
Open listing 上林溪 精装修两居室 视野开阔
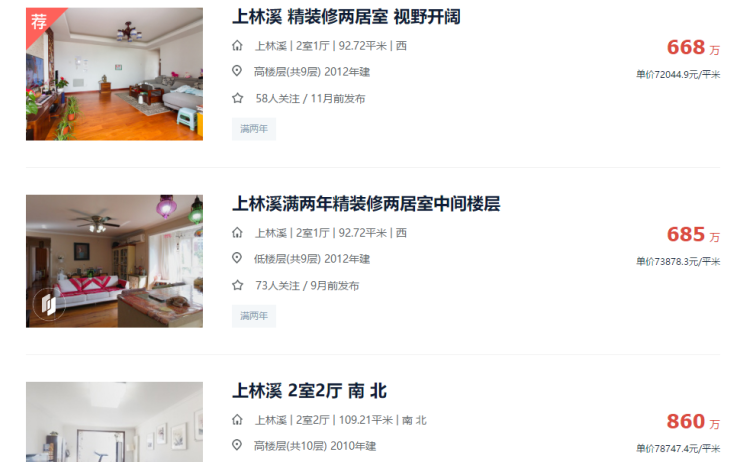346,17
